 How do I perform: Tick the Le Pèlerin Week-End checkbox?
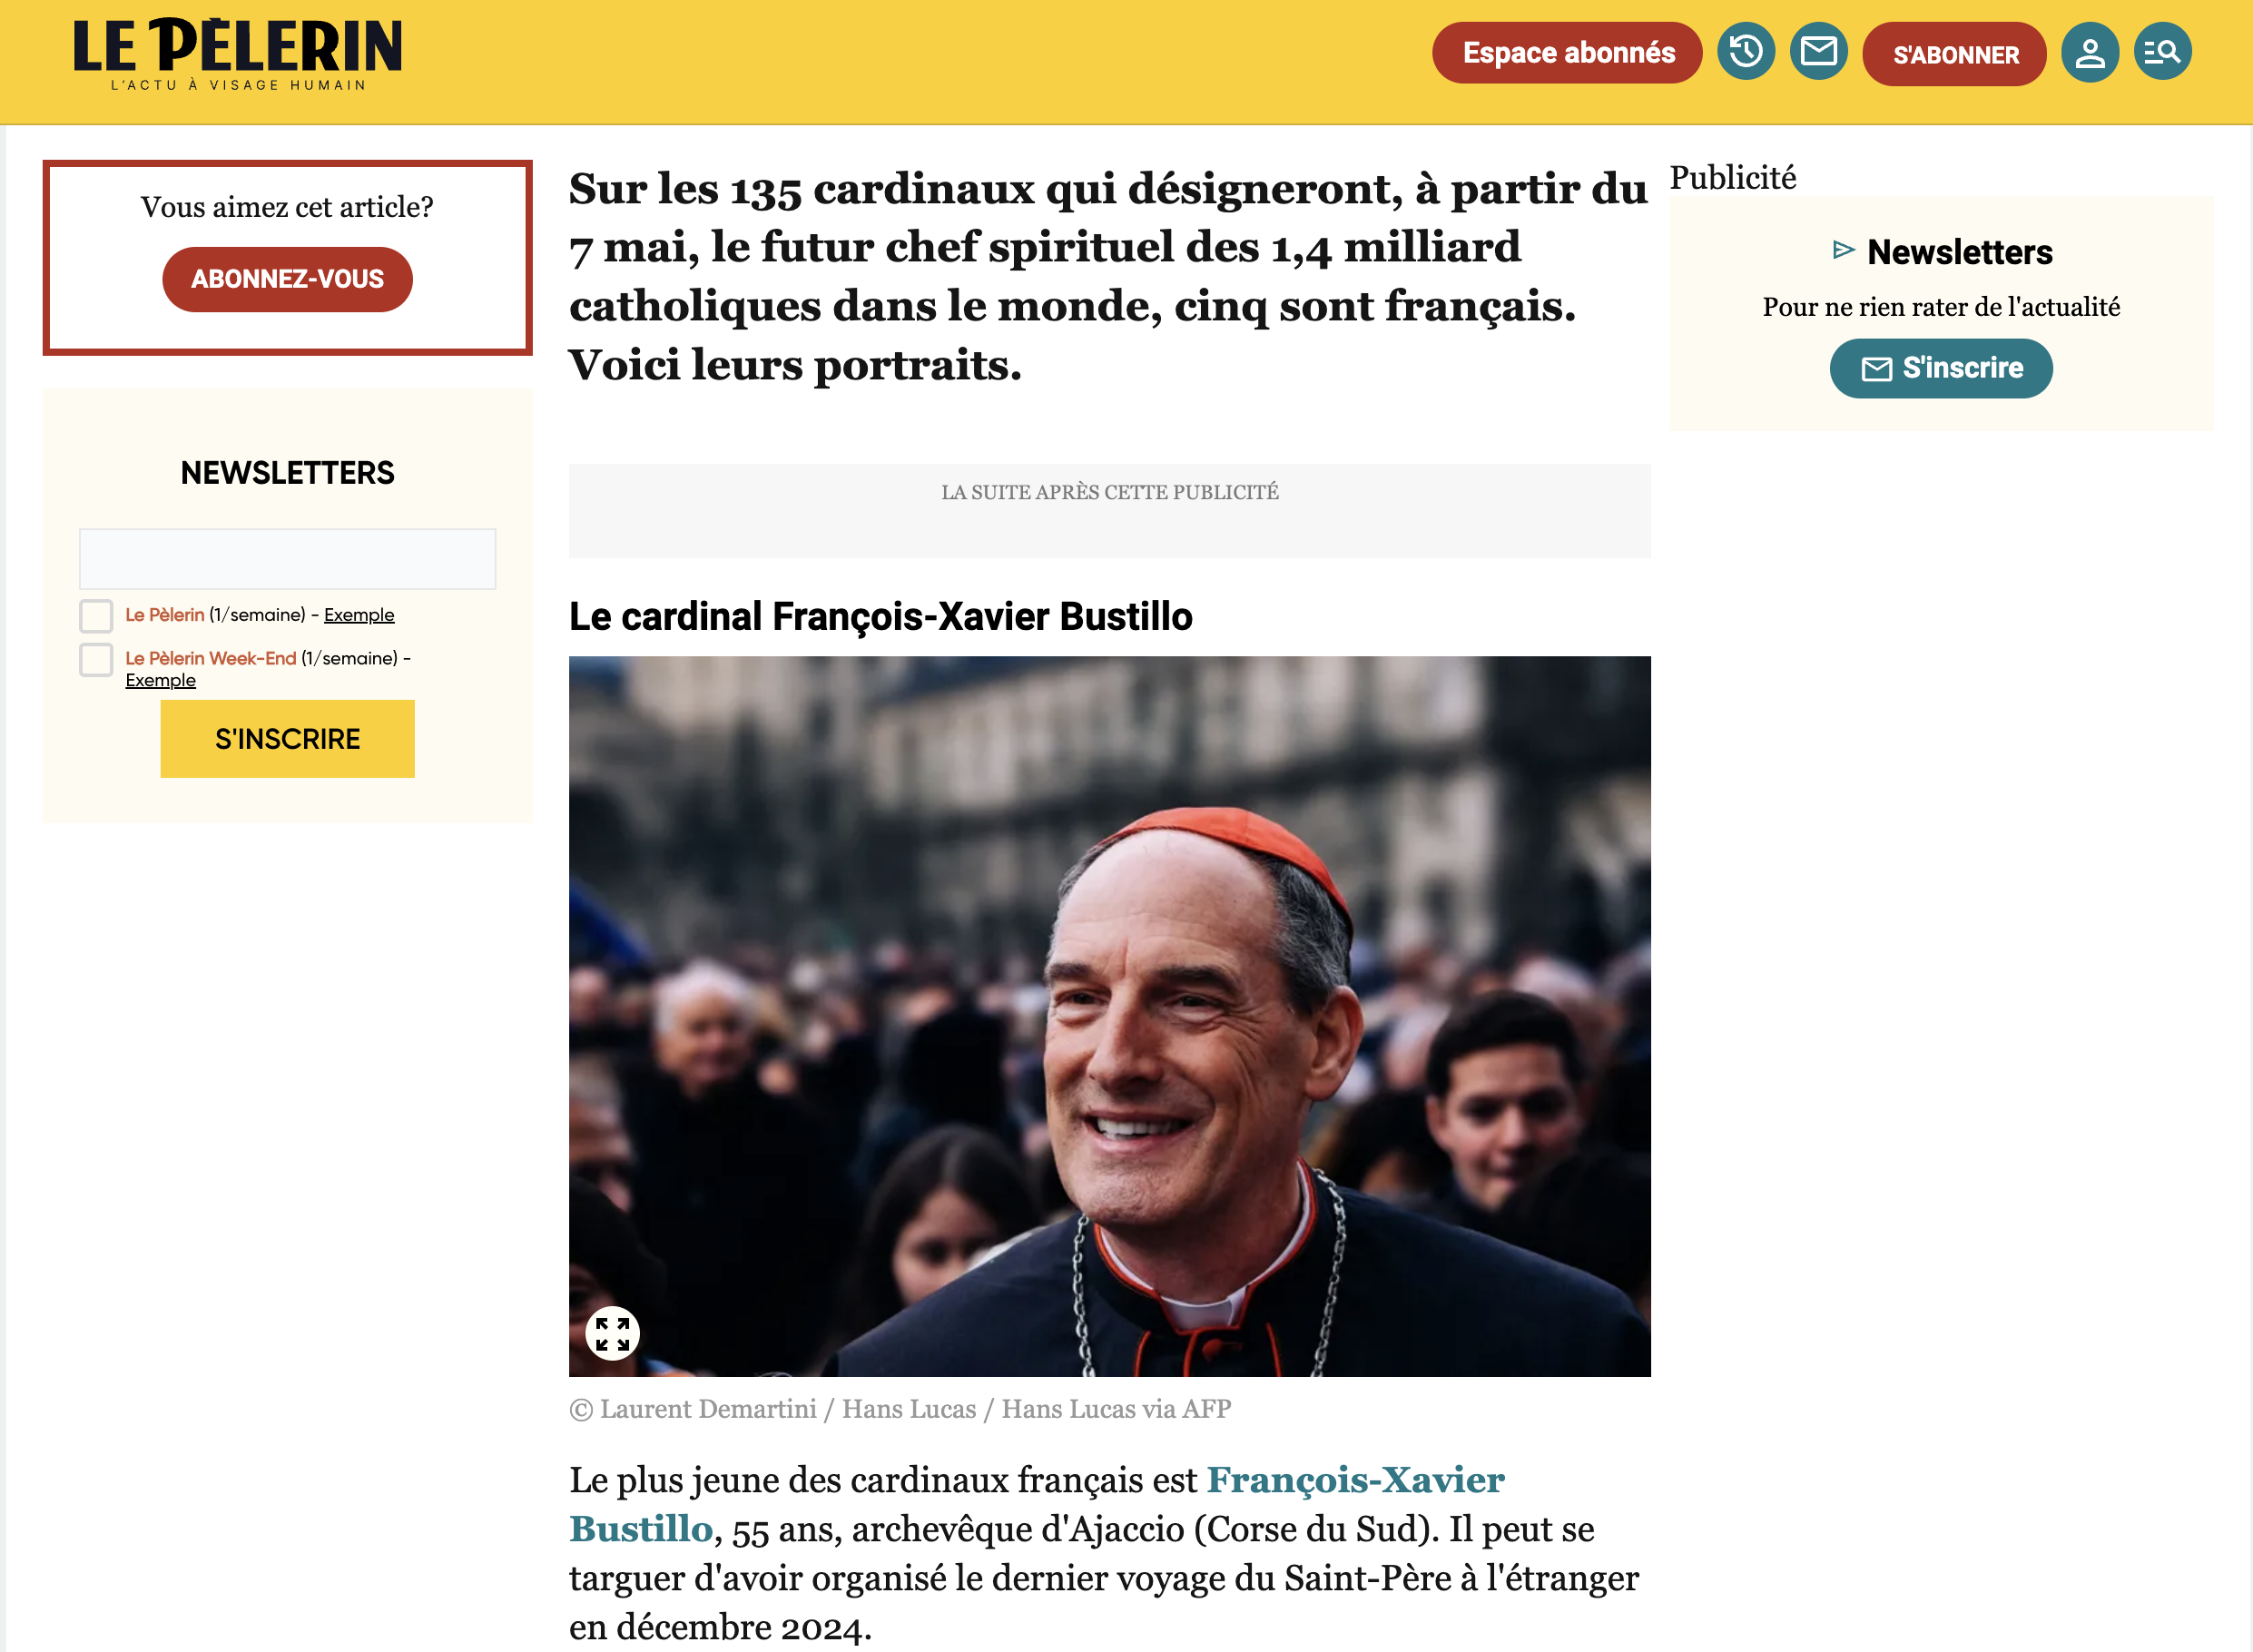pos(96,660)
